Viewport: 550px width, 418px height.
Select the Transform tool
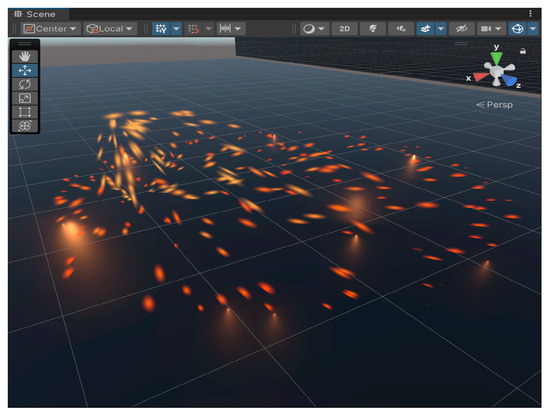pos(25,126)
